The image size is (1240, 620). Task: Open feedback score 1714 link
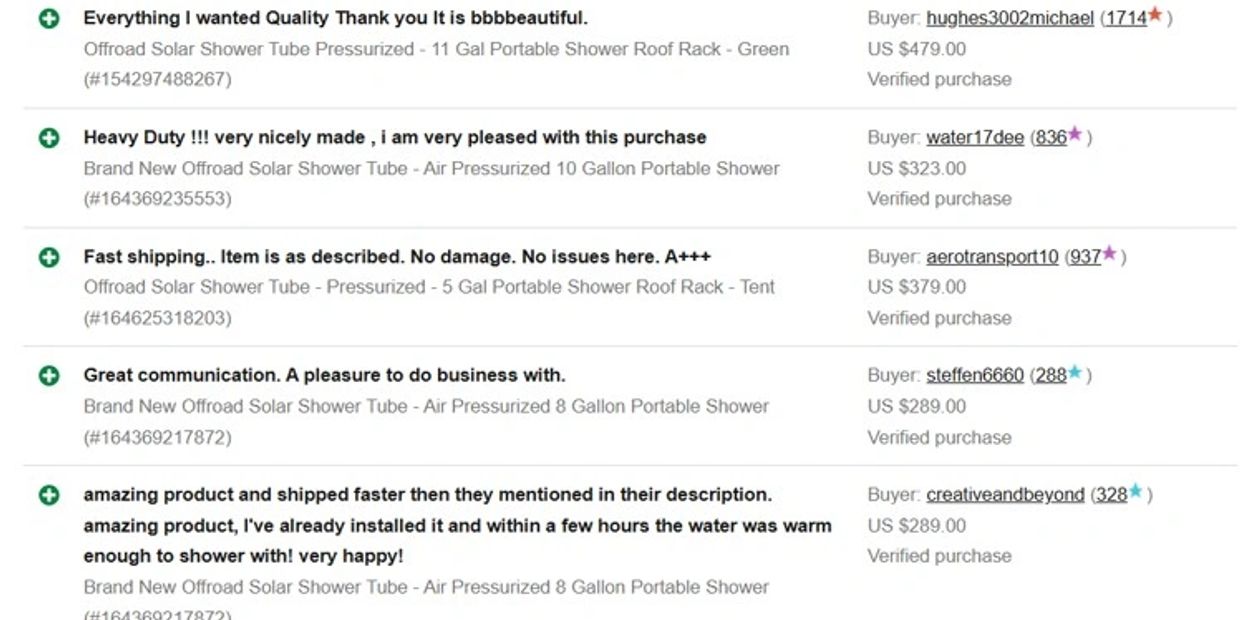click(x=1125, y=18)
